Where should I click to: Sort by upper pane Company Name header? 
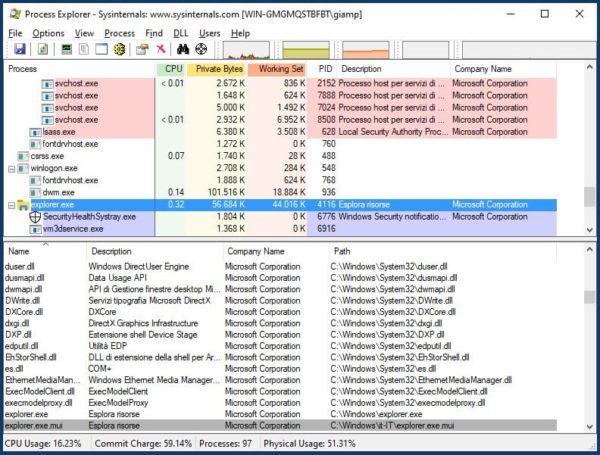(x=483, y=69)
